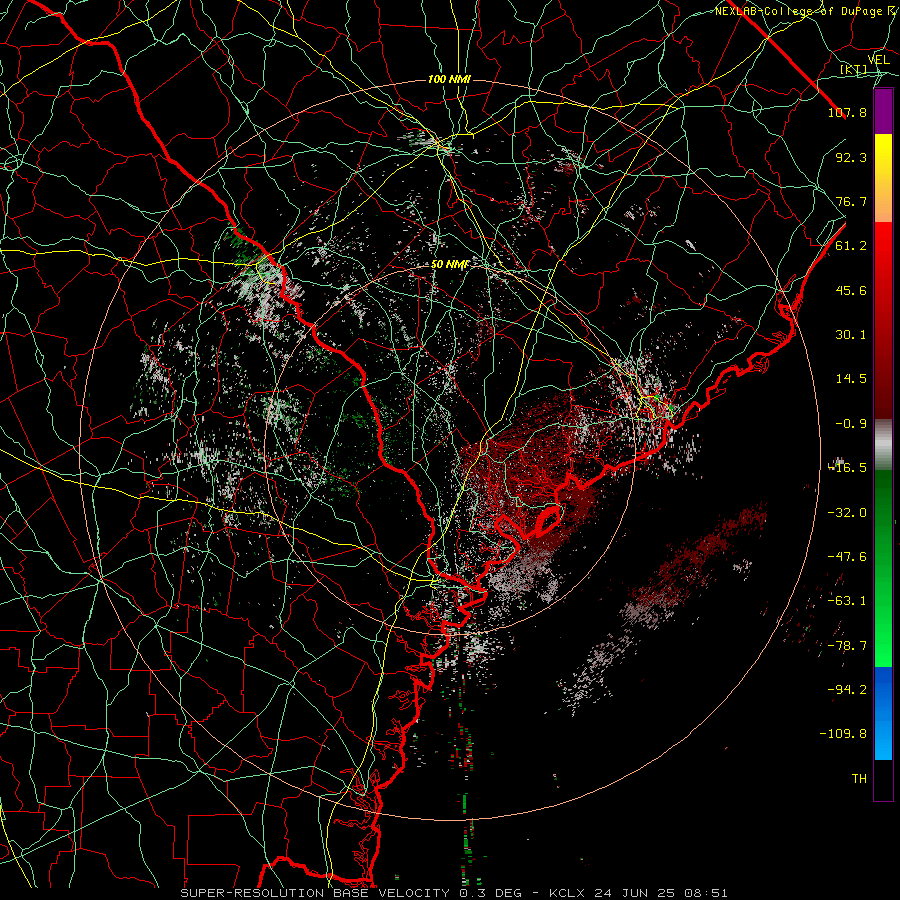This screenshot has width=900, height=900.
Task: Click the 107.8 velocity scale value
Action: (x=847, y=112)
